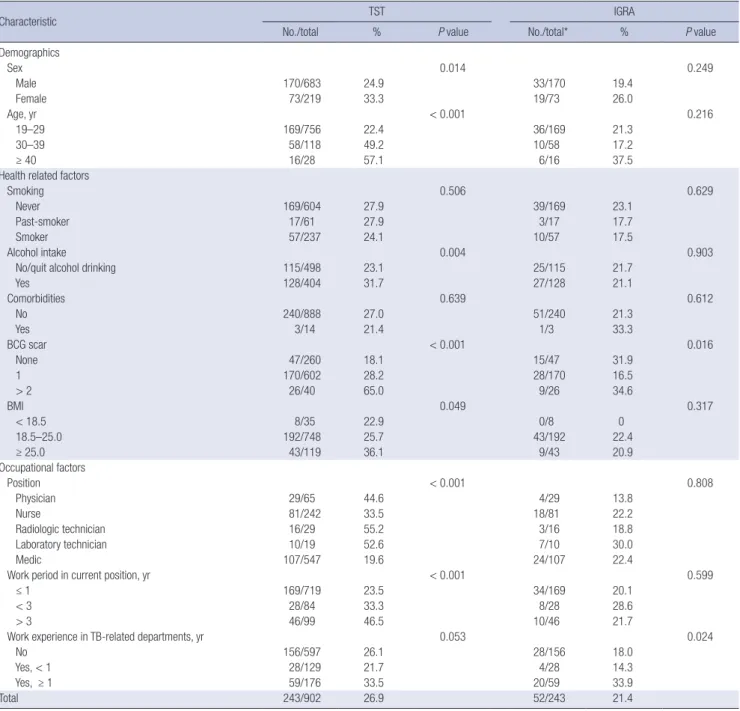Select the IGRA P value '0.024'
Screen dimensions: 740x711
[700, 637]
